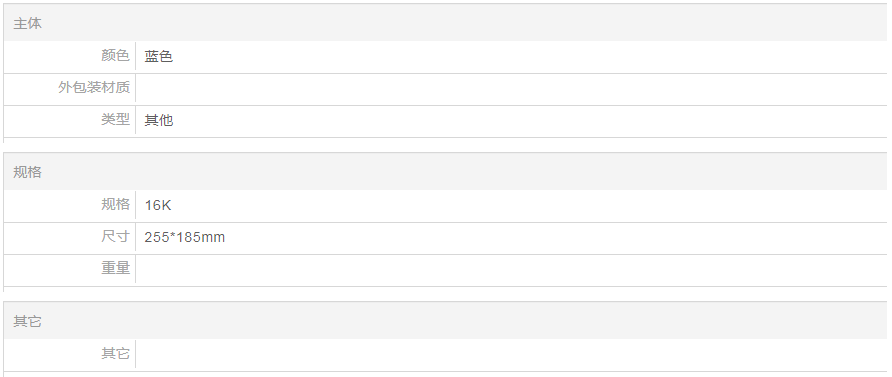Screen dimensions: 892x377
Task: Click the gray bar right of 主体 header
Action: (464, 24)
